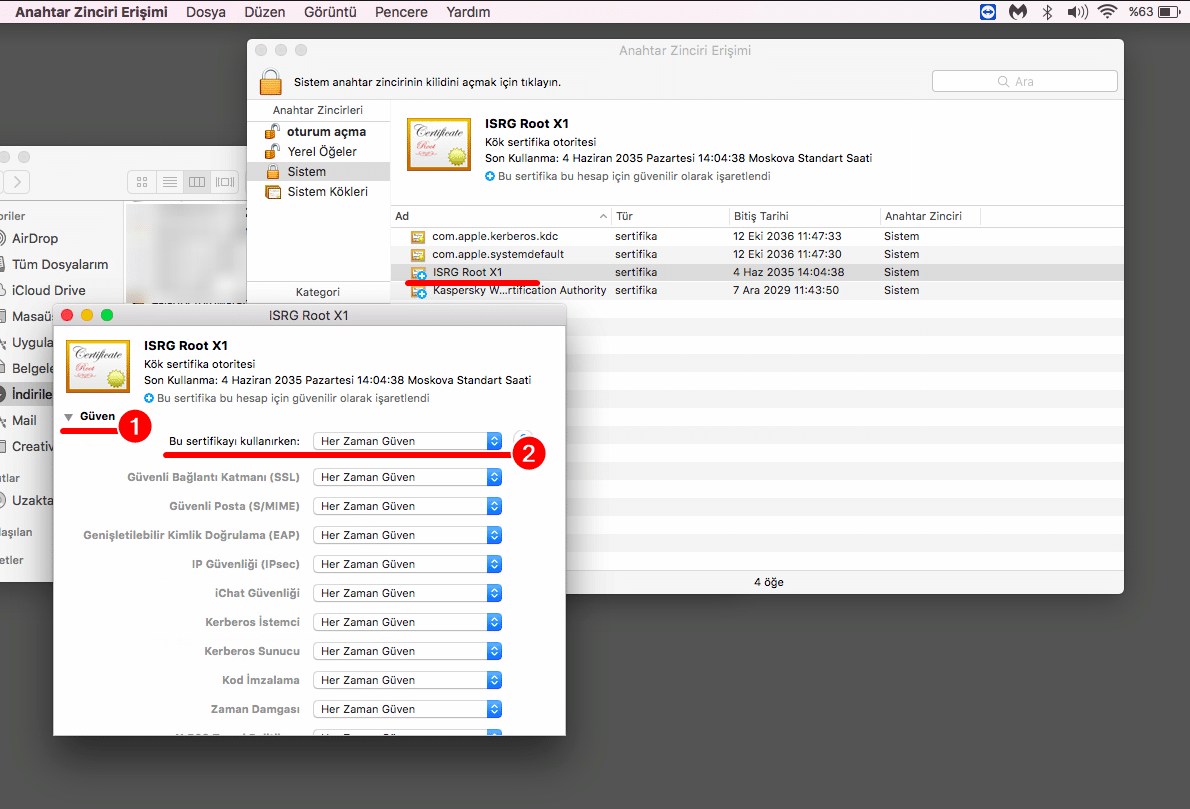This screenshot has width=1190, height=809.
Task: Select the Kaspersky certification authority entry
Action: coord(518,291)
